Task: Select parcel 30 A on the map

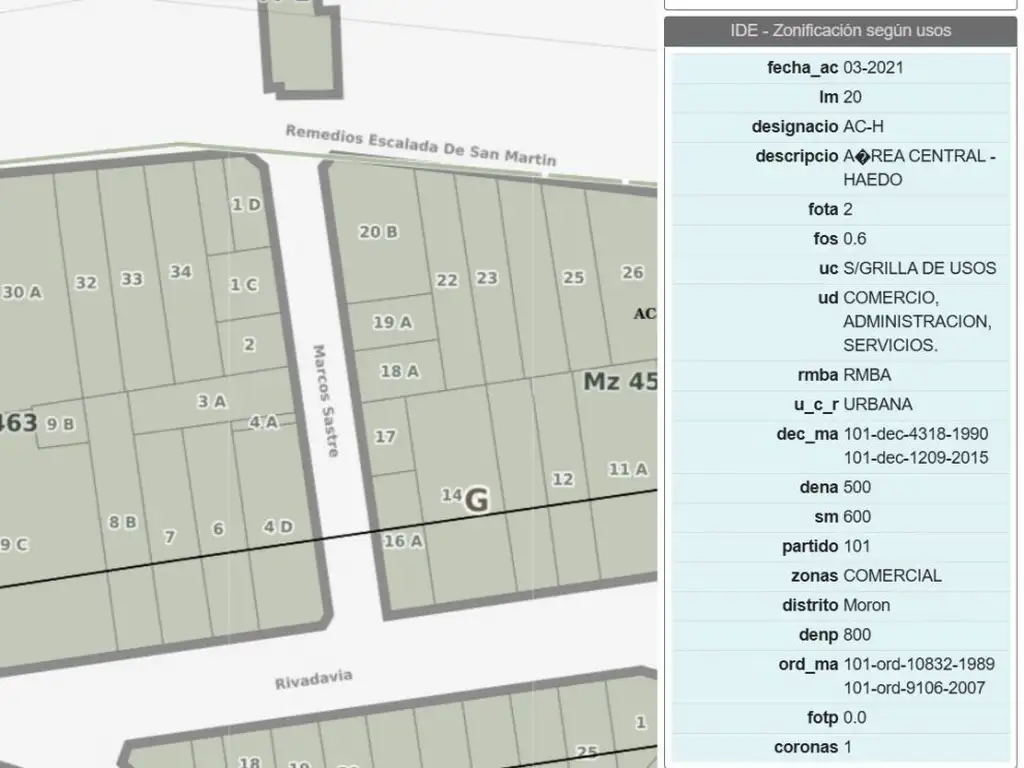Action: (22, 292)
